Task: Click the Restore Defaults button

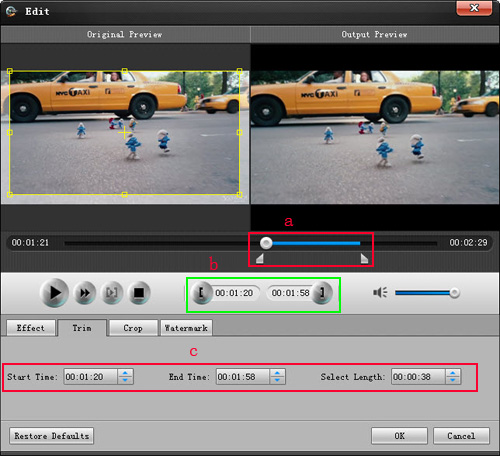Action: 52,436
